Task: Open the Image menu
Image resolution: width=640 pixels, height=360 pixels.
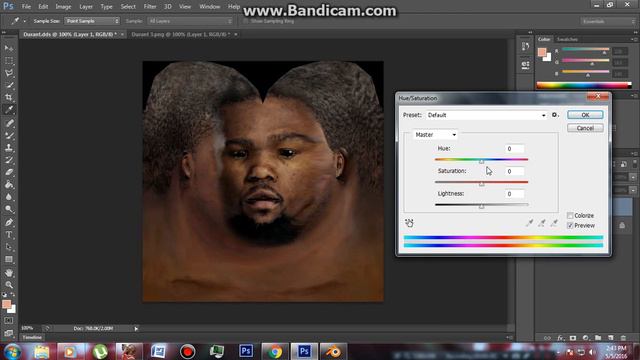Action: click(63, 7)
